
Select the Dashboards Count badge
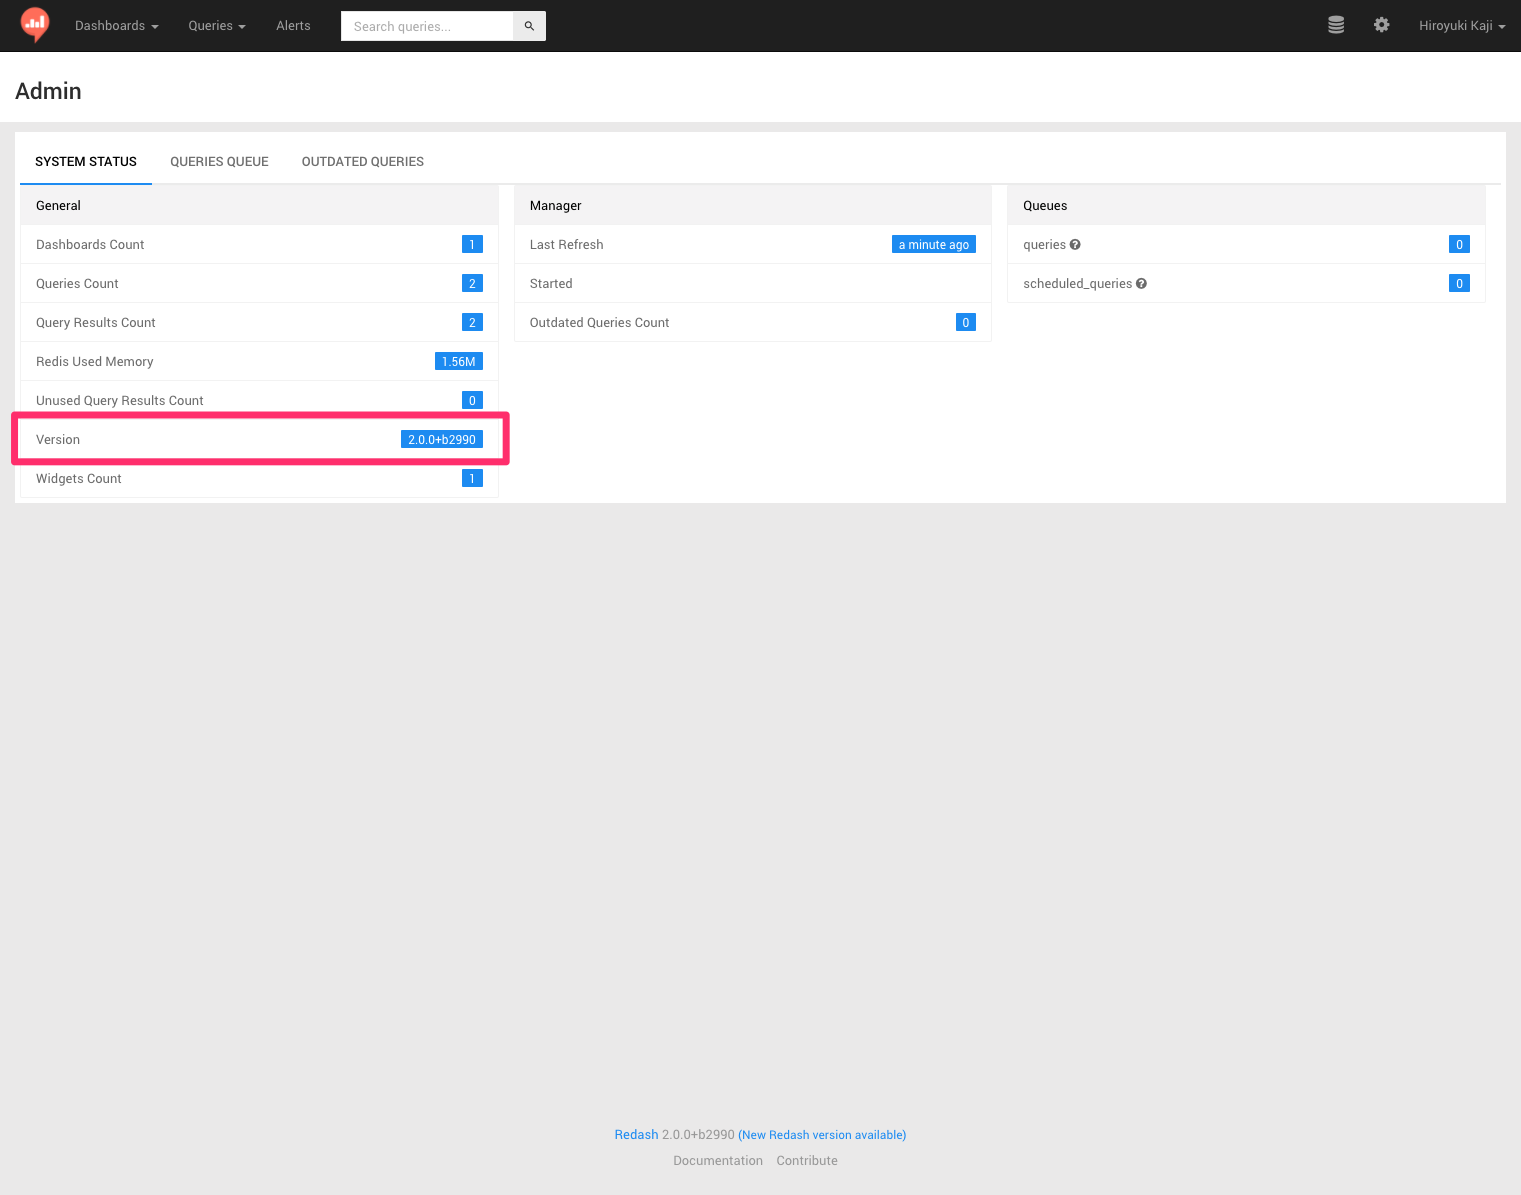tap(471, 244)
